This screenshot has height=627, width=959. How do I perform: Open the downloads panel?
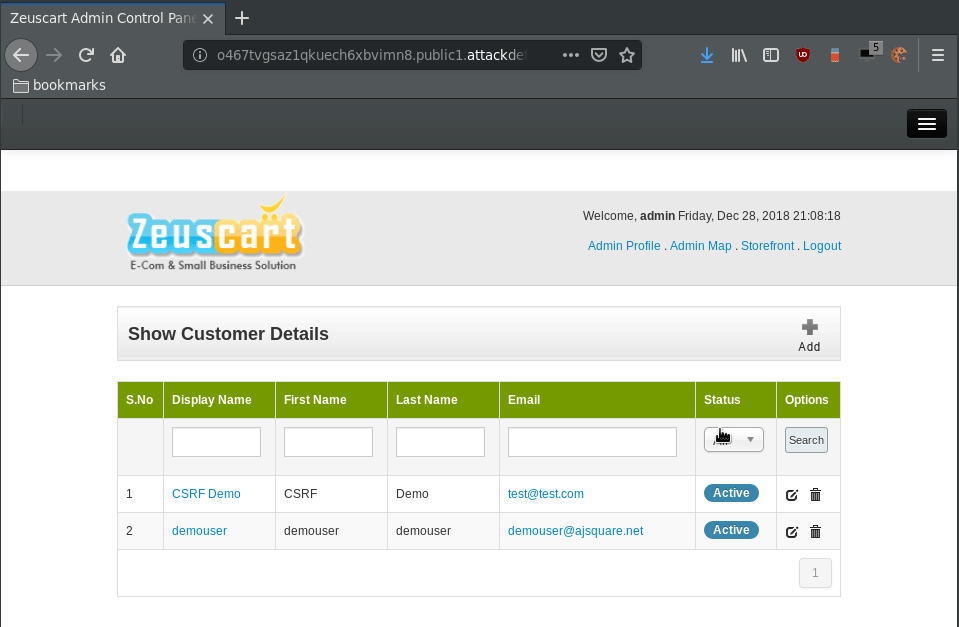pos(707,55)
